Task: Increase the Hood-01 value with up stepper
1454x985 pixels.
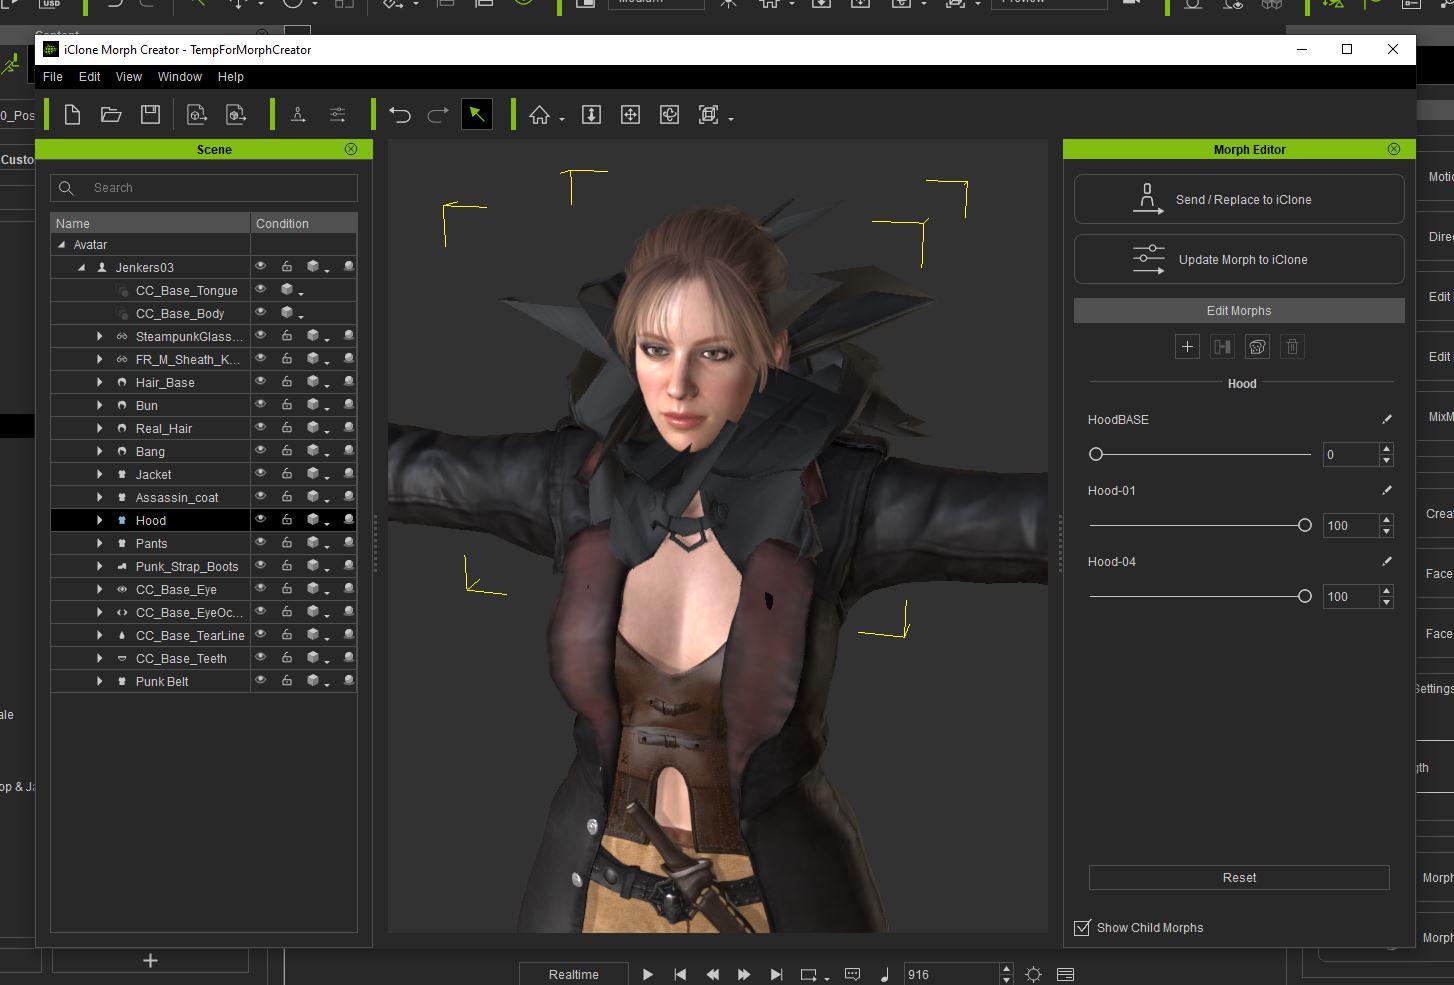Action: (x=1386, y=520)
